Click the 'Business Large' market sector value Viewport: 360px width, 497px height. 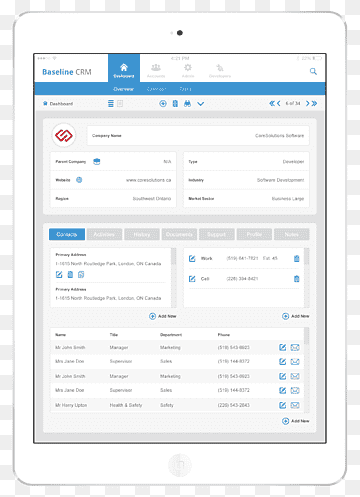pyautogui.click(x=288, y=199)
